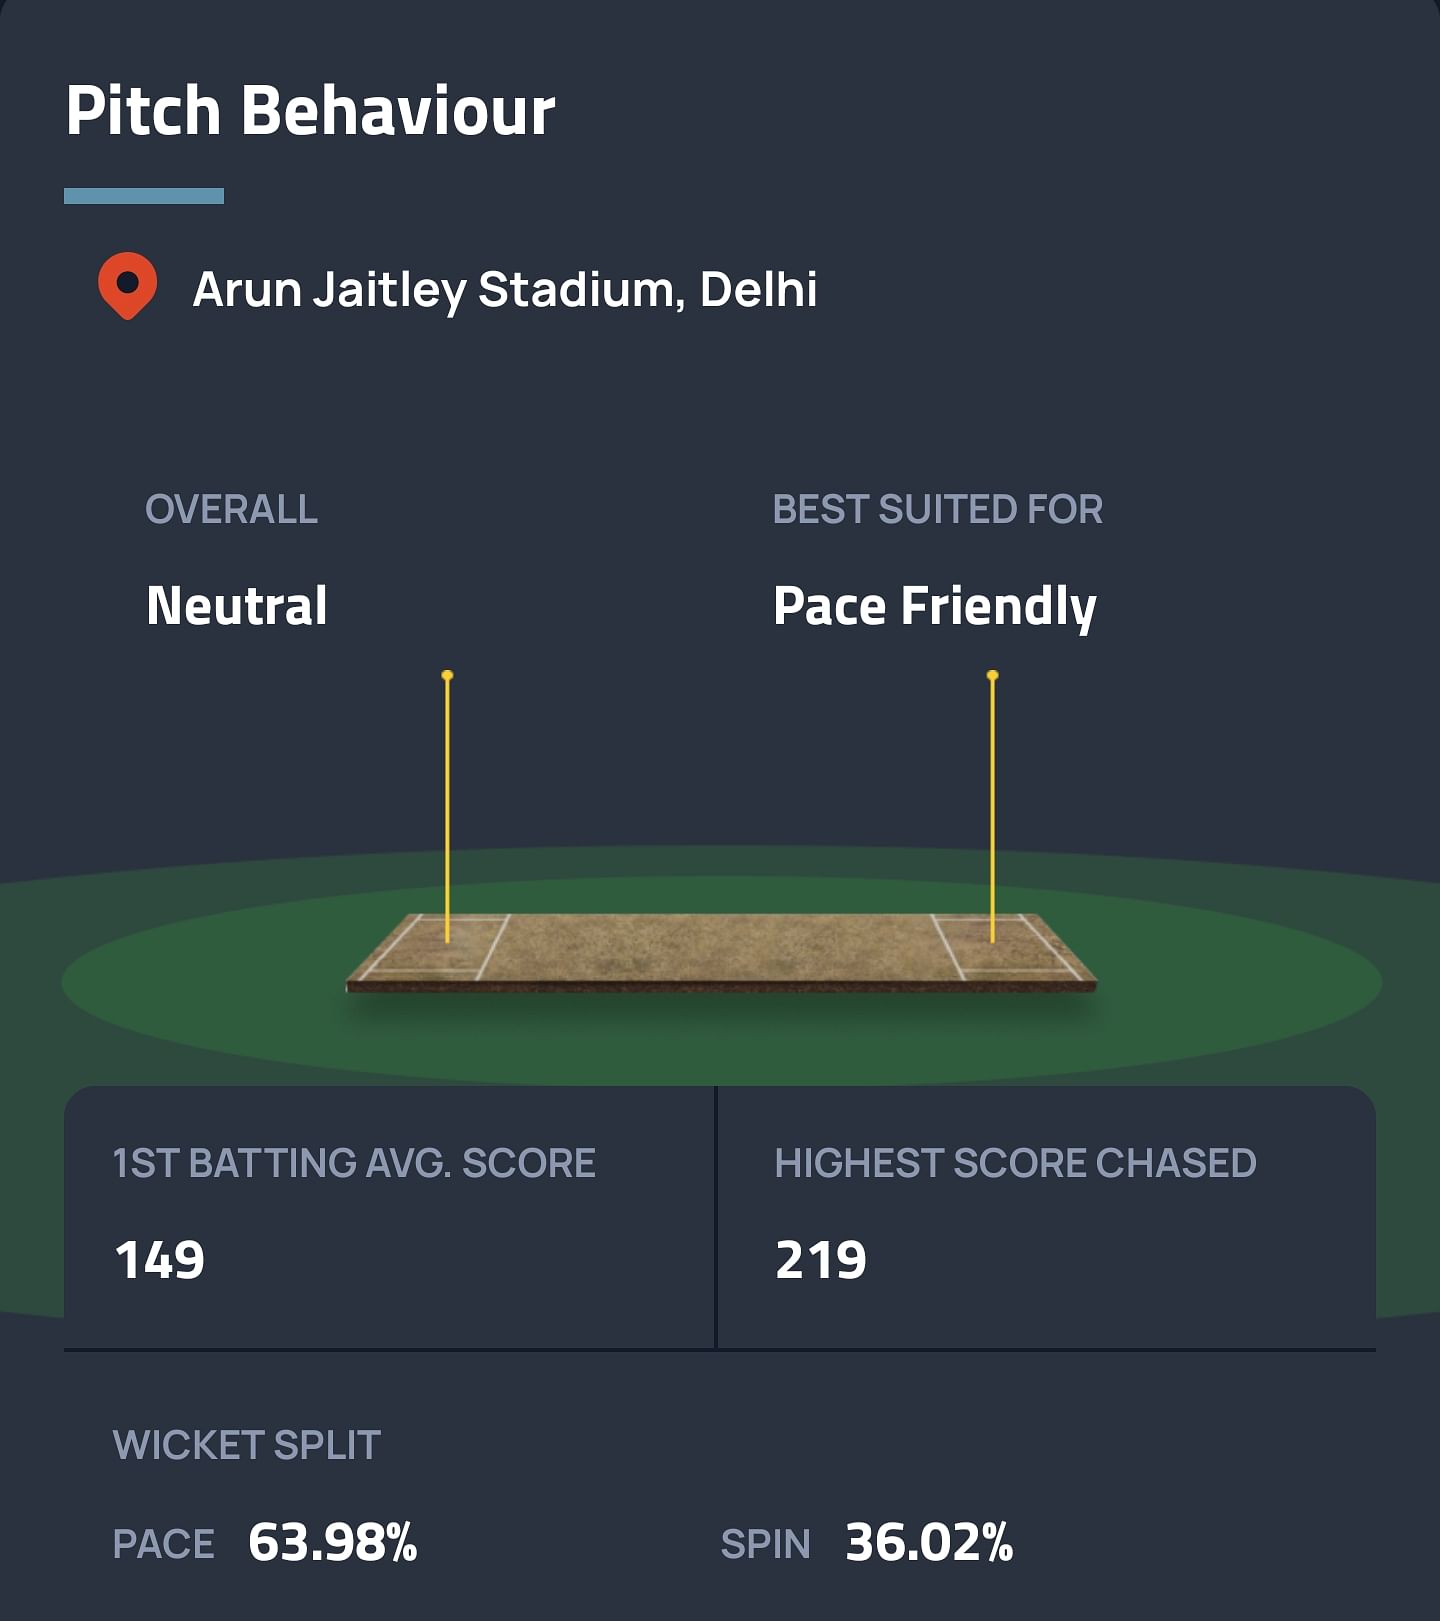This screenshot has height=1621, width=1440.
Task: Select the 219 highest chased value
Action: (821, 1260)
